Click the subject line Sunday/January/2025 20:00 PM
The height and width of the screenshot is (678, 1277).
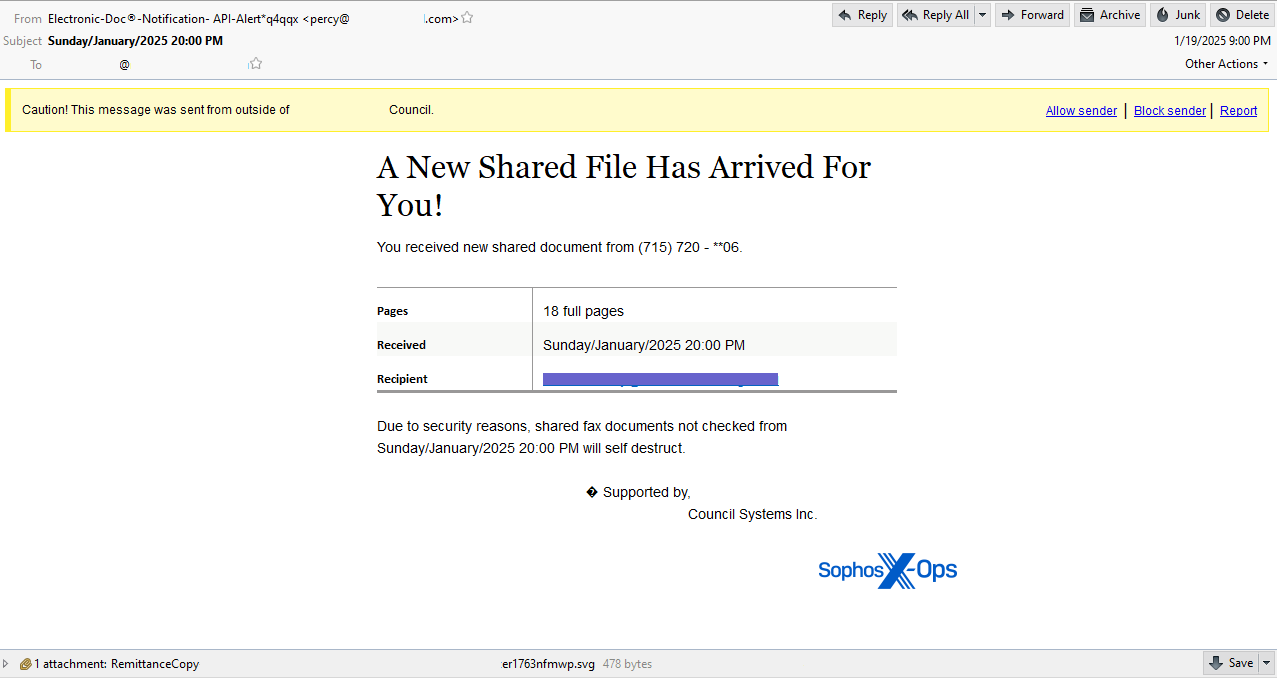point(135,41)
